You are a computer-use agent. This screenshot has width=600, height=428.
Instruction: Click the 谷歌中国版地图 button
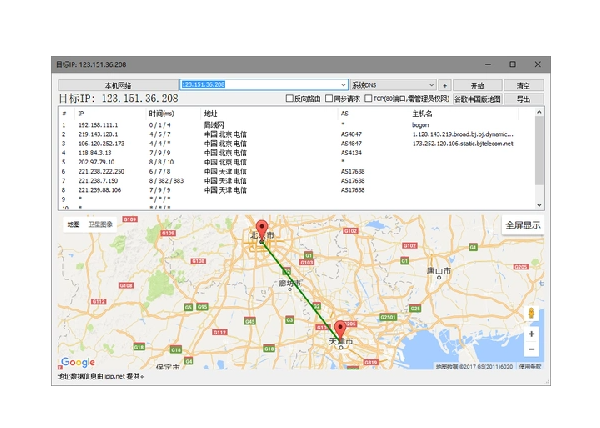point(478,99)
